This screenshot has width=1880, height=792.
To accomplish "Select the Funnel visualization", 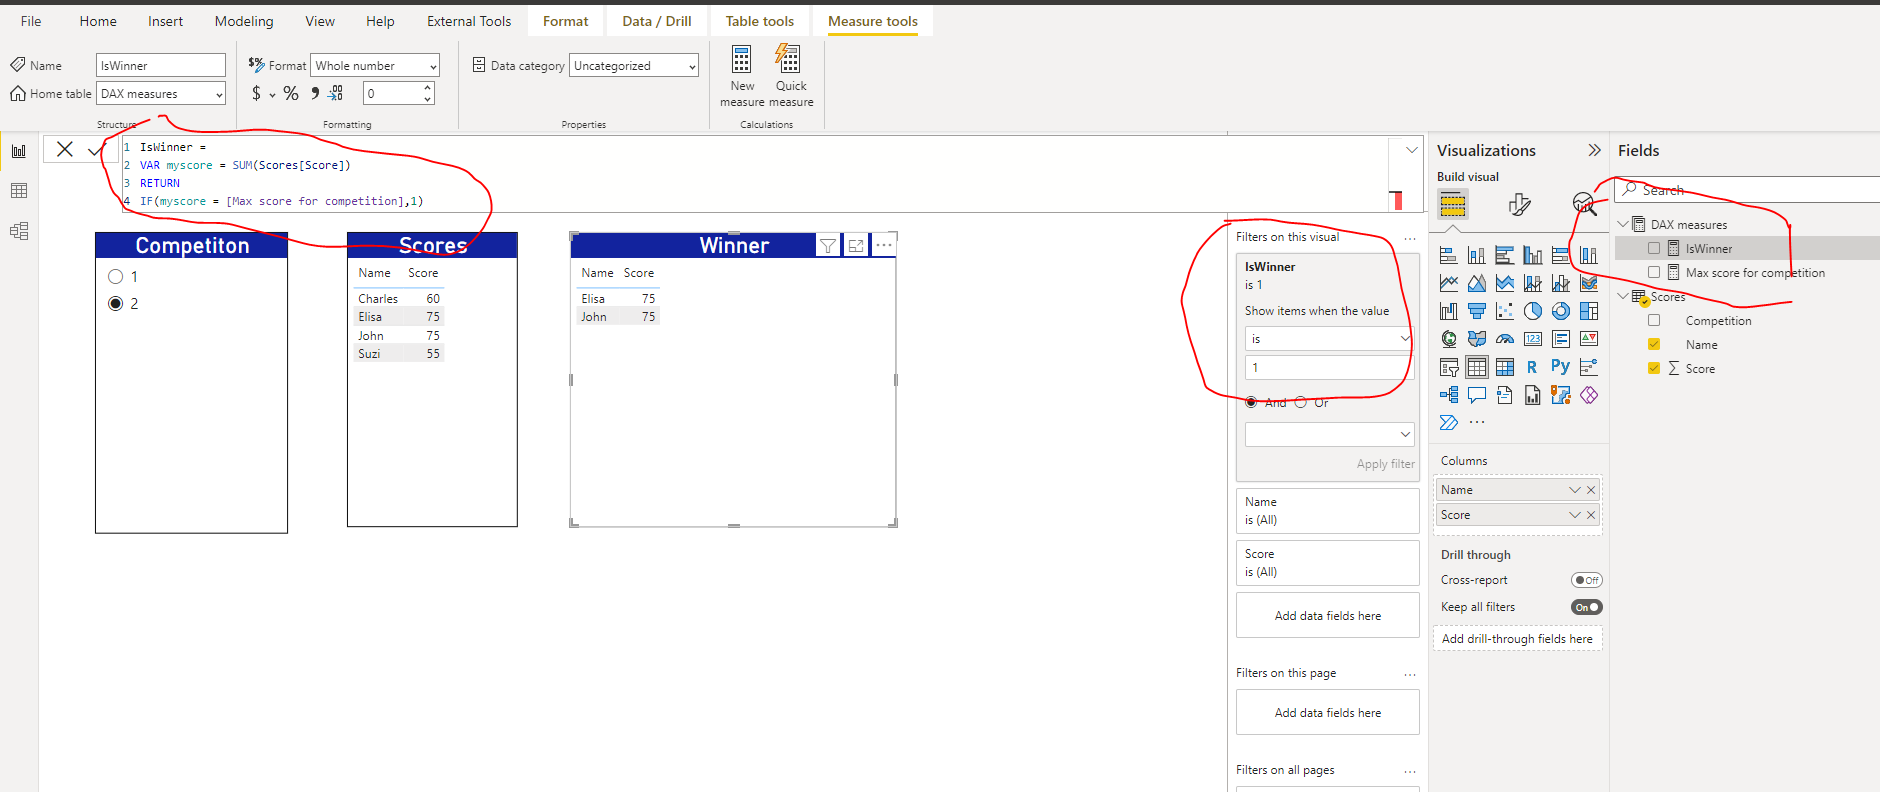I will [x=1477, y=311].
